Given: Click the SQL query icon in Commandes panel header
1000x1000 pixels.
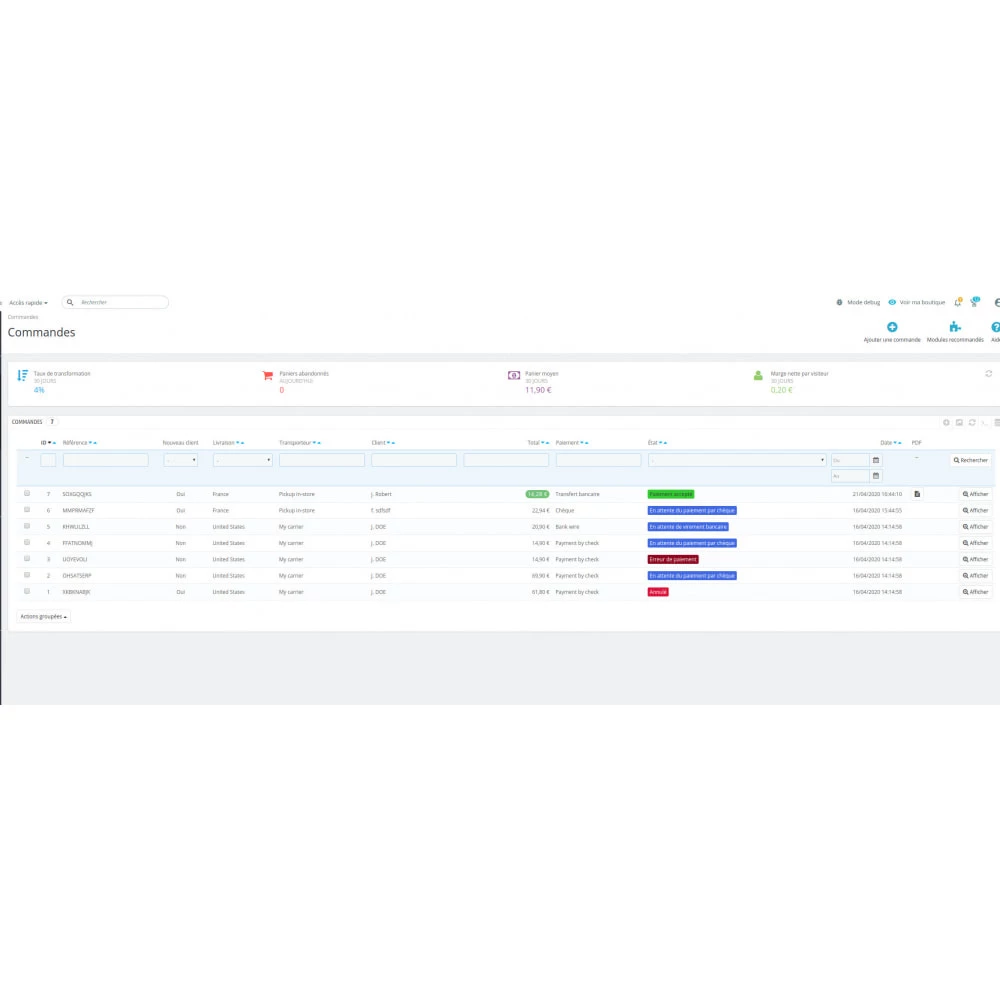Looking at the screenshot, I should 985,422.
